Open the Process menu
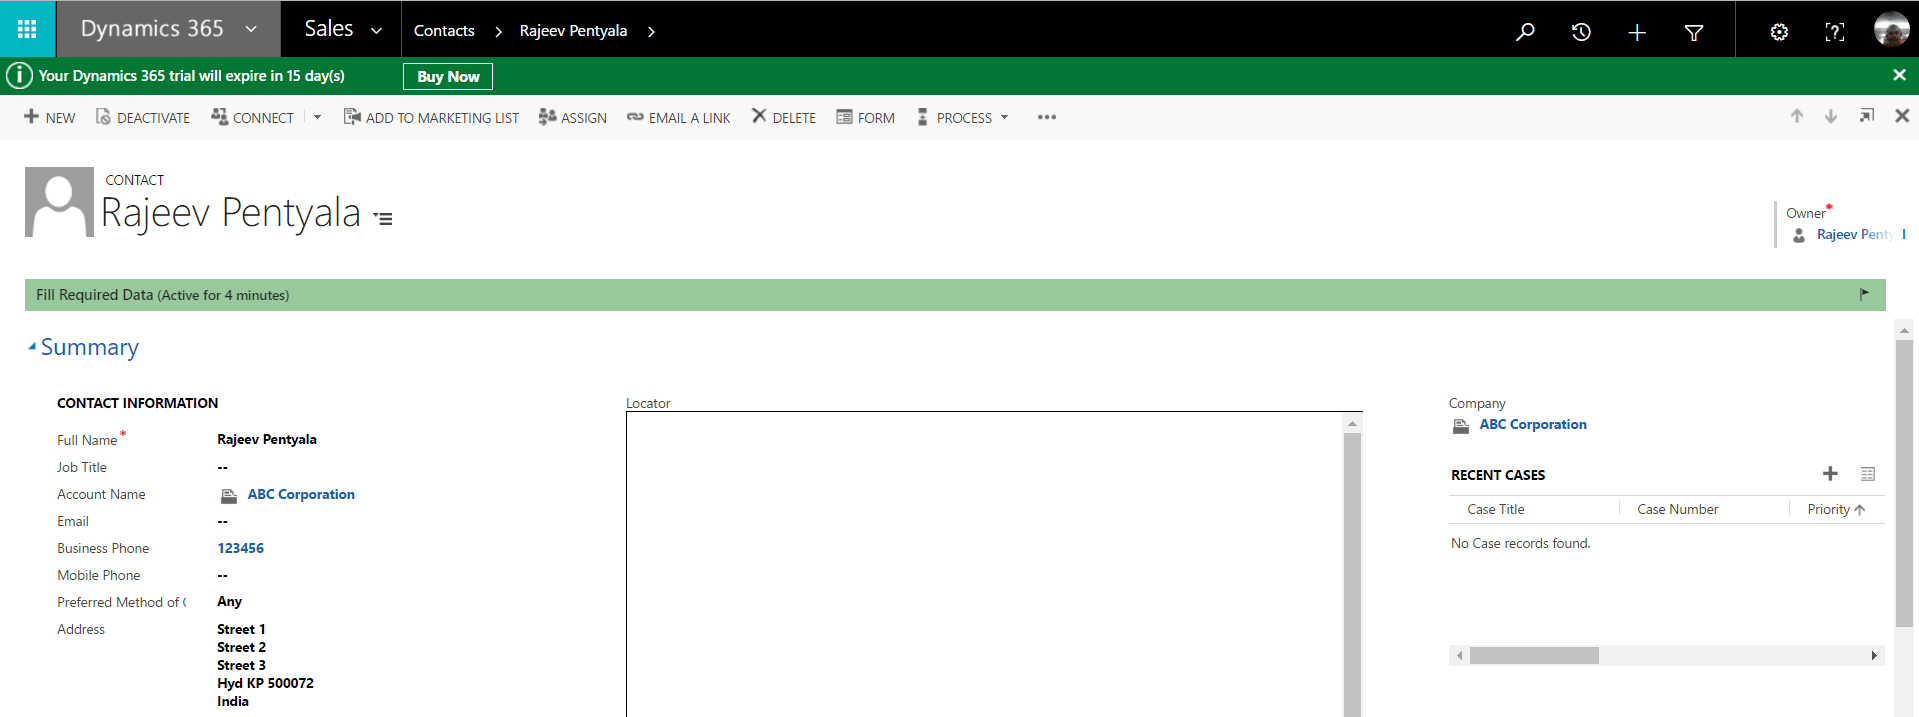Image resolution: width=1919 pixels, height=717 pixels. 964,117
